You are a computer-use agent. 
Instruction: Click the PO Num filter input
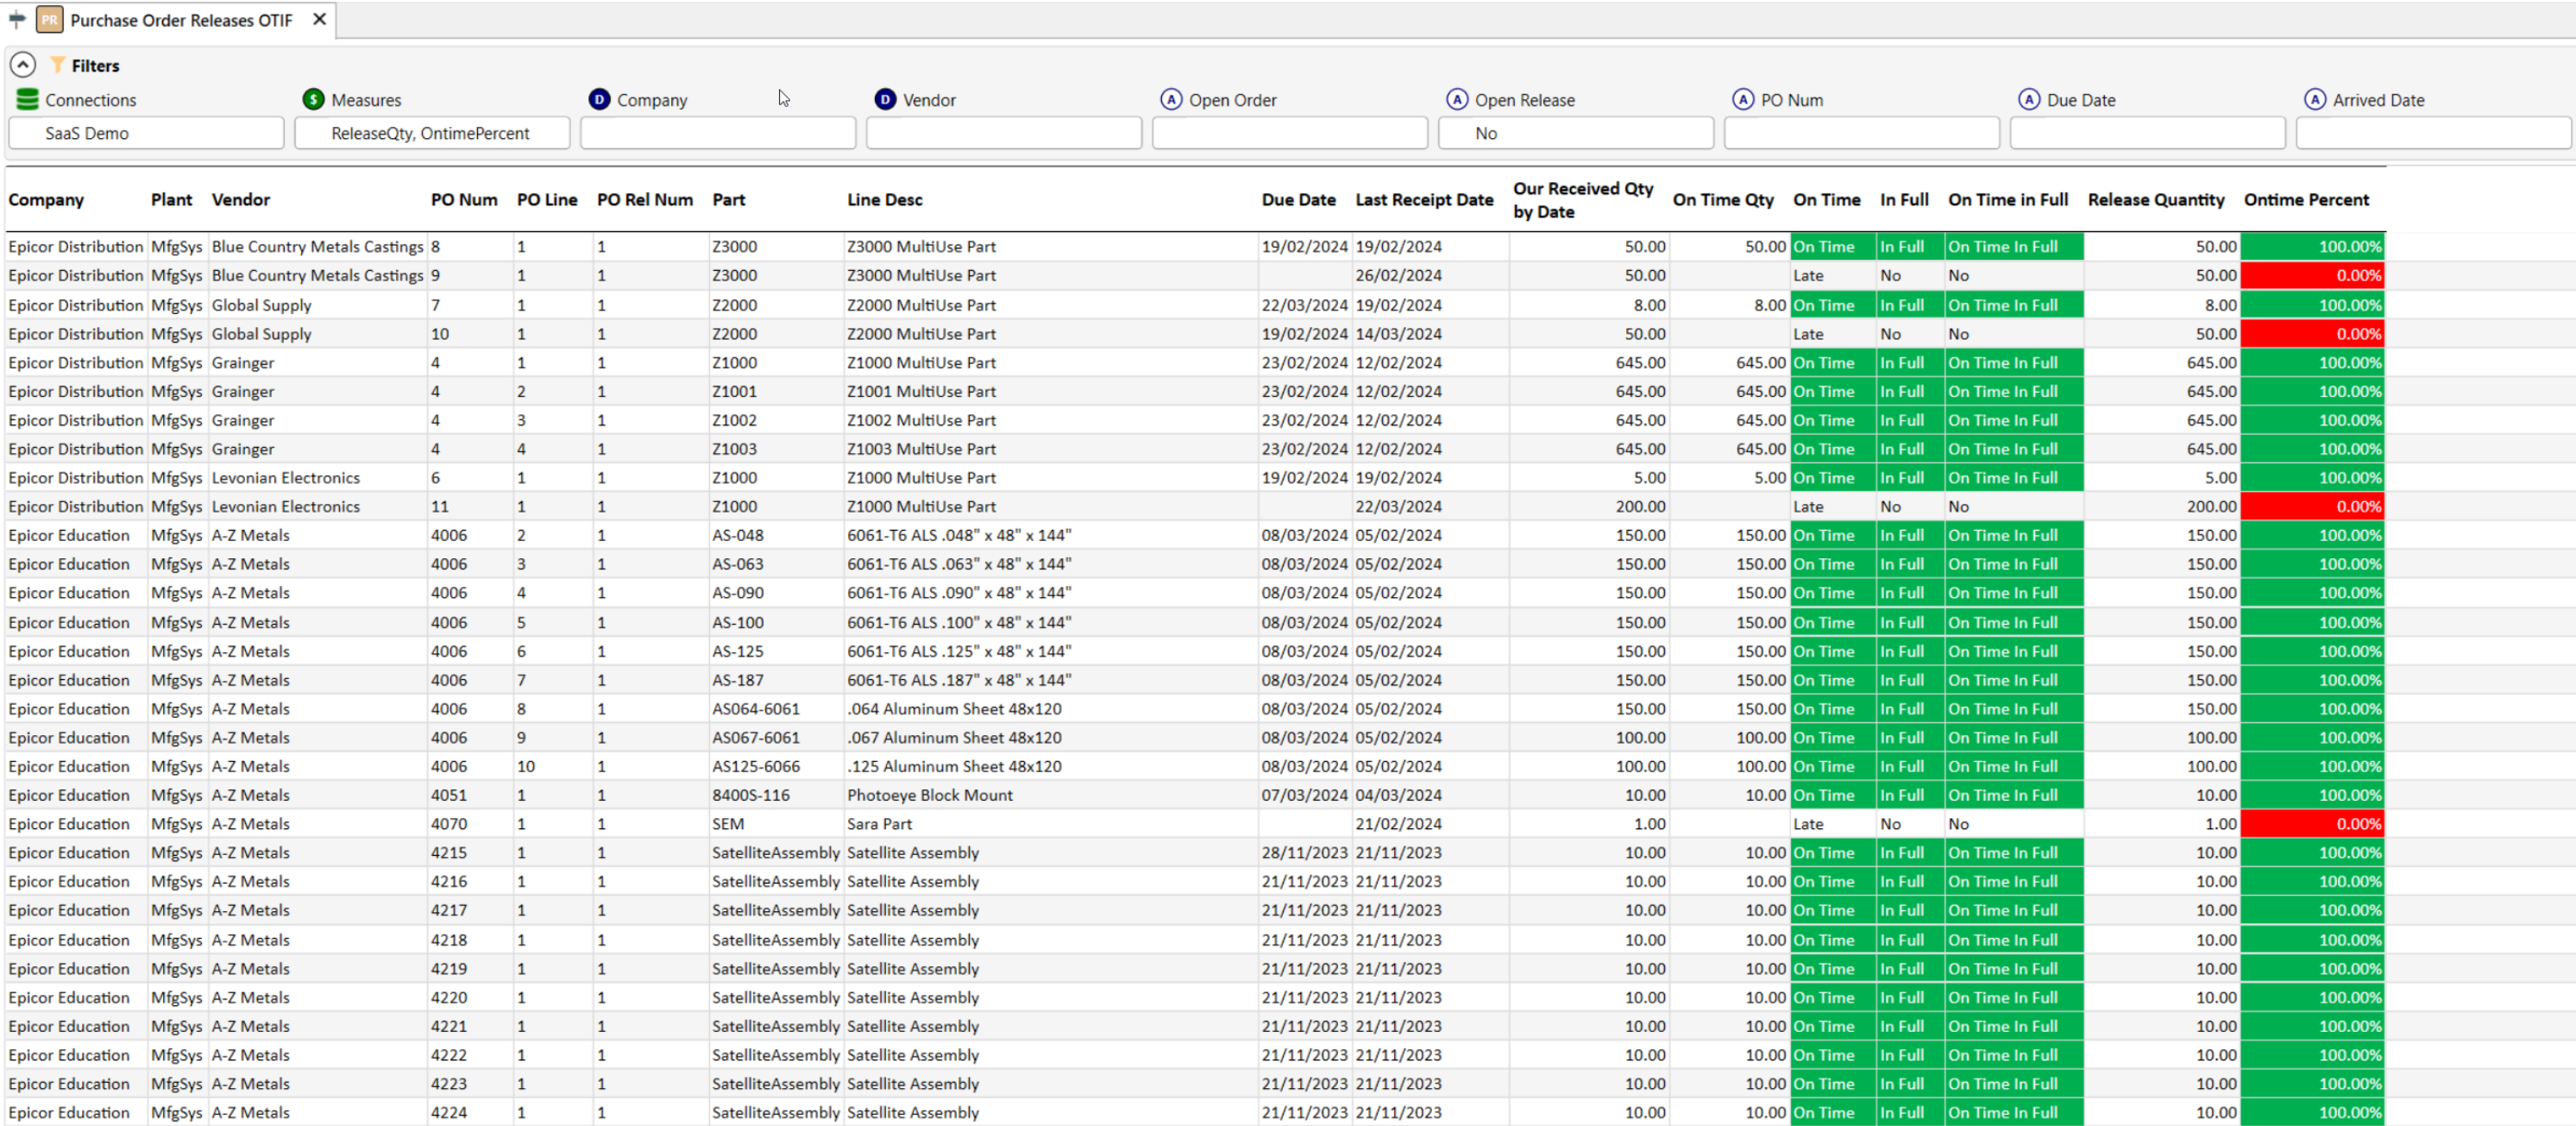(x=1862, y=133)
